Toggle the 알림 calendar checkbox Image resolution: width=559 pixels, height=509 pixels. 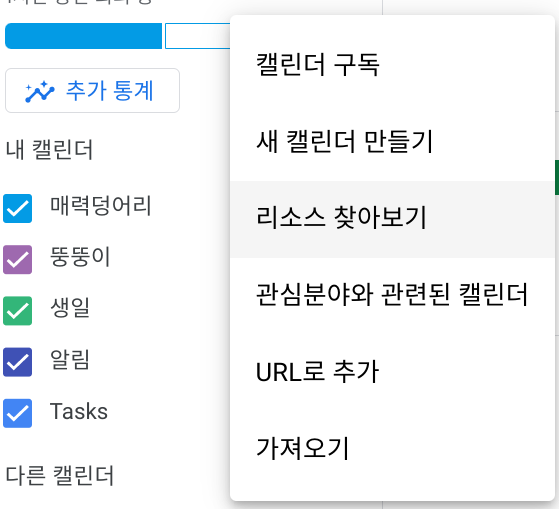coord(17,362)
